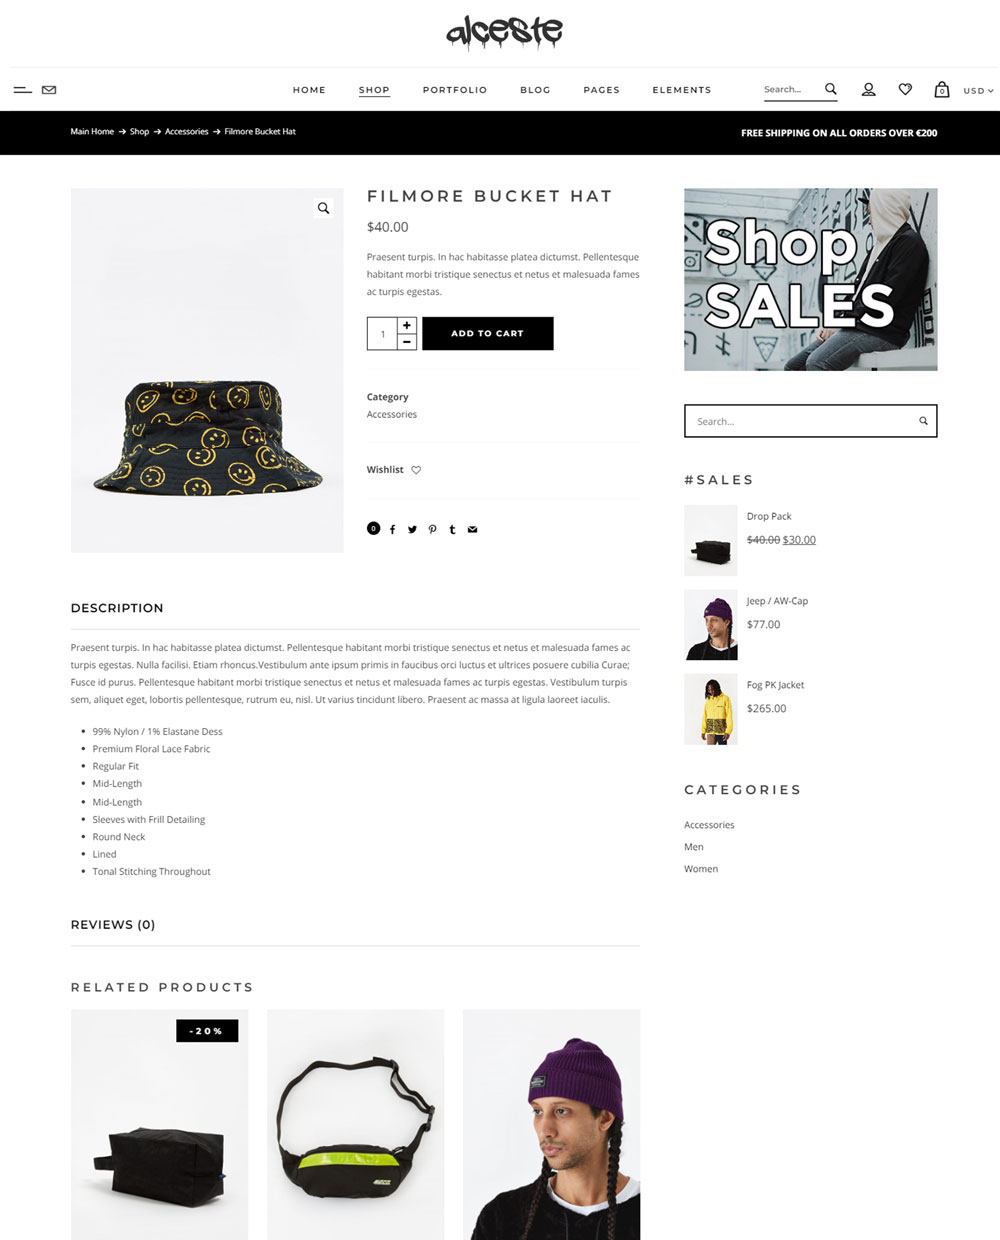Increase quantity with plus button
The height and width of the screenshot is (1240, 1000).
[x=407, y=325]
